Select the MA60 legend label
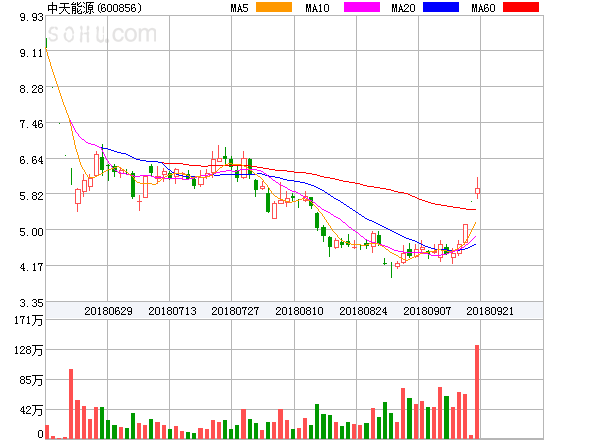Image resolution: width=600 pixels, height=440 pixels. pos(483,8)
